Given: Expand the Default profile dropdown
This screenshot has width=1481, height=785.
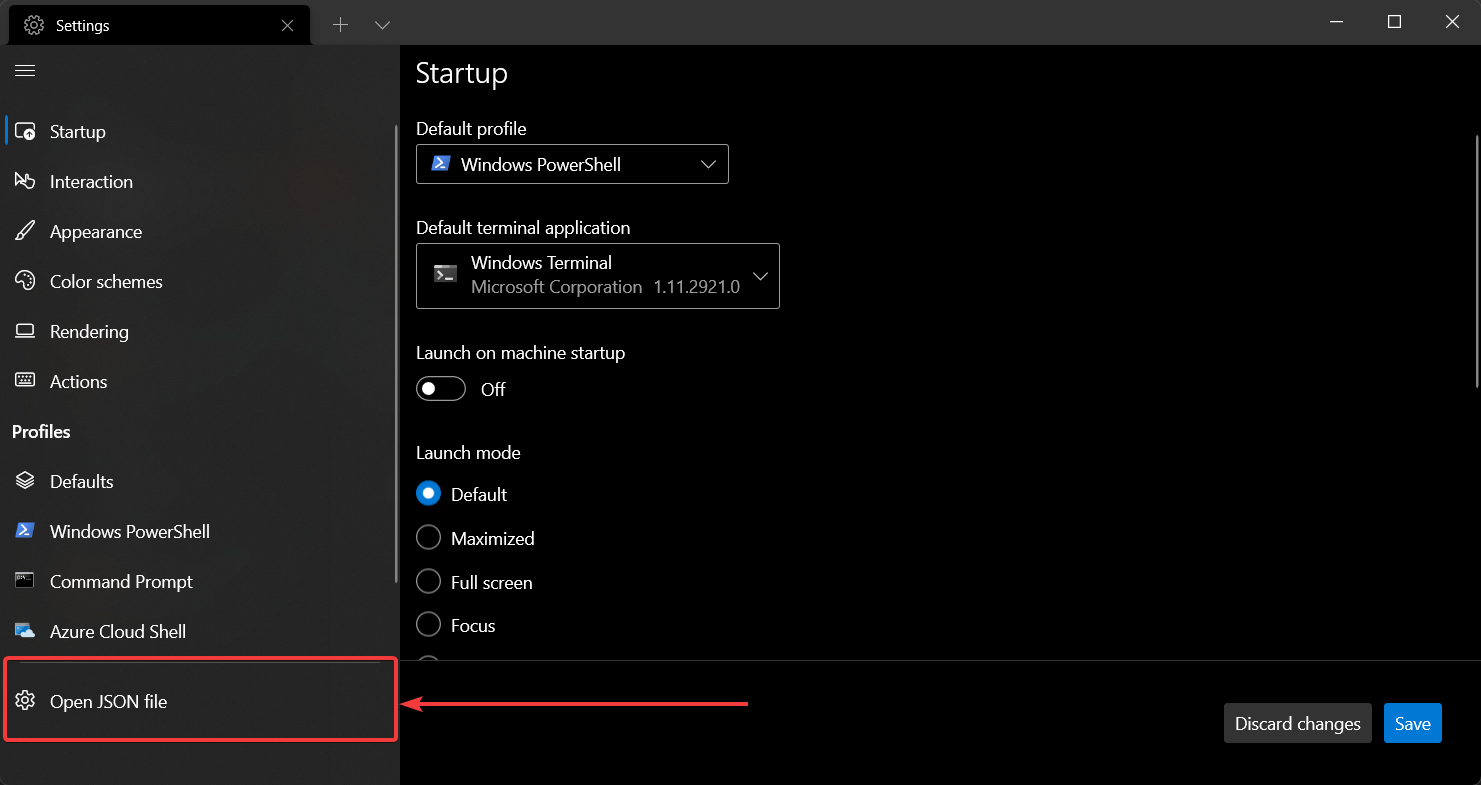Looking at the screenshot, I should point(572,164).
